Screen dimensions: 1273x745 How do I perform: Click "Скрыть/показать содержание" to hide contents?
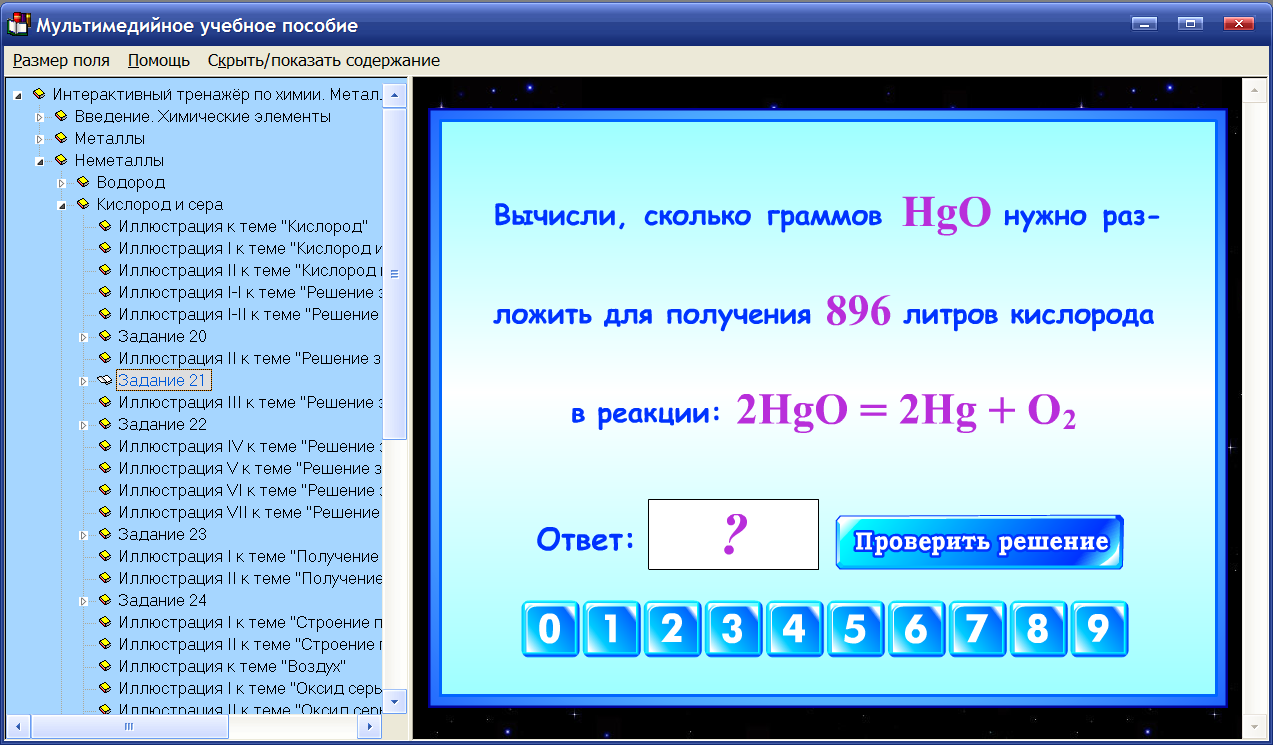pyautogui.click(x=322, y=60)
